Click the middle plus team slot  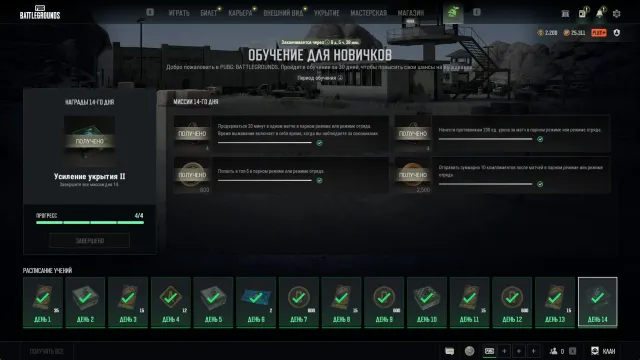[x=519, y=351]
